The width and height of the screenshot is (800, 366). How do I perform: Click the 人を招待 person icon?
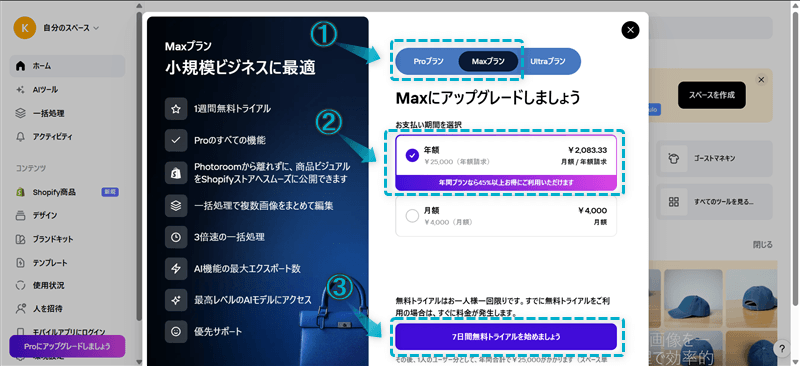[20, 308]
